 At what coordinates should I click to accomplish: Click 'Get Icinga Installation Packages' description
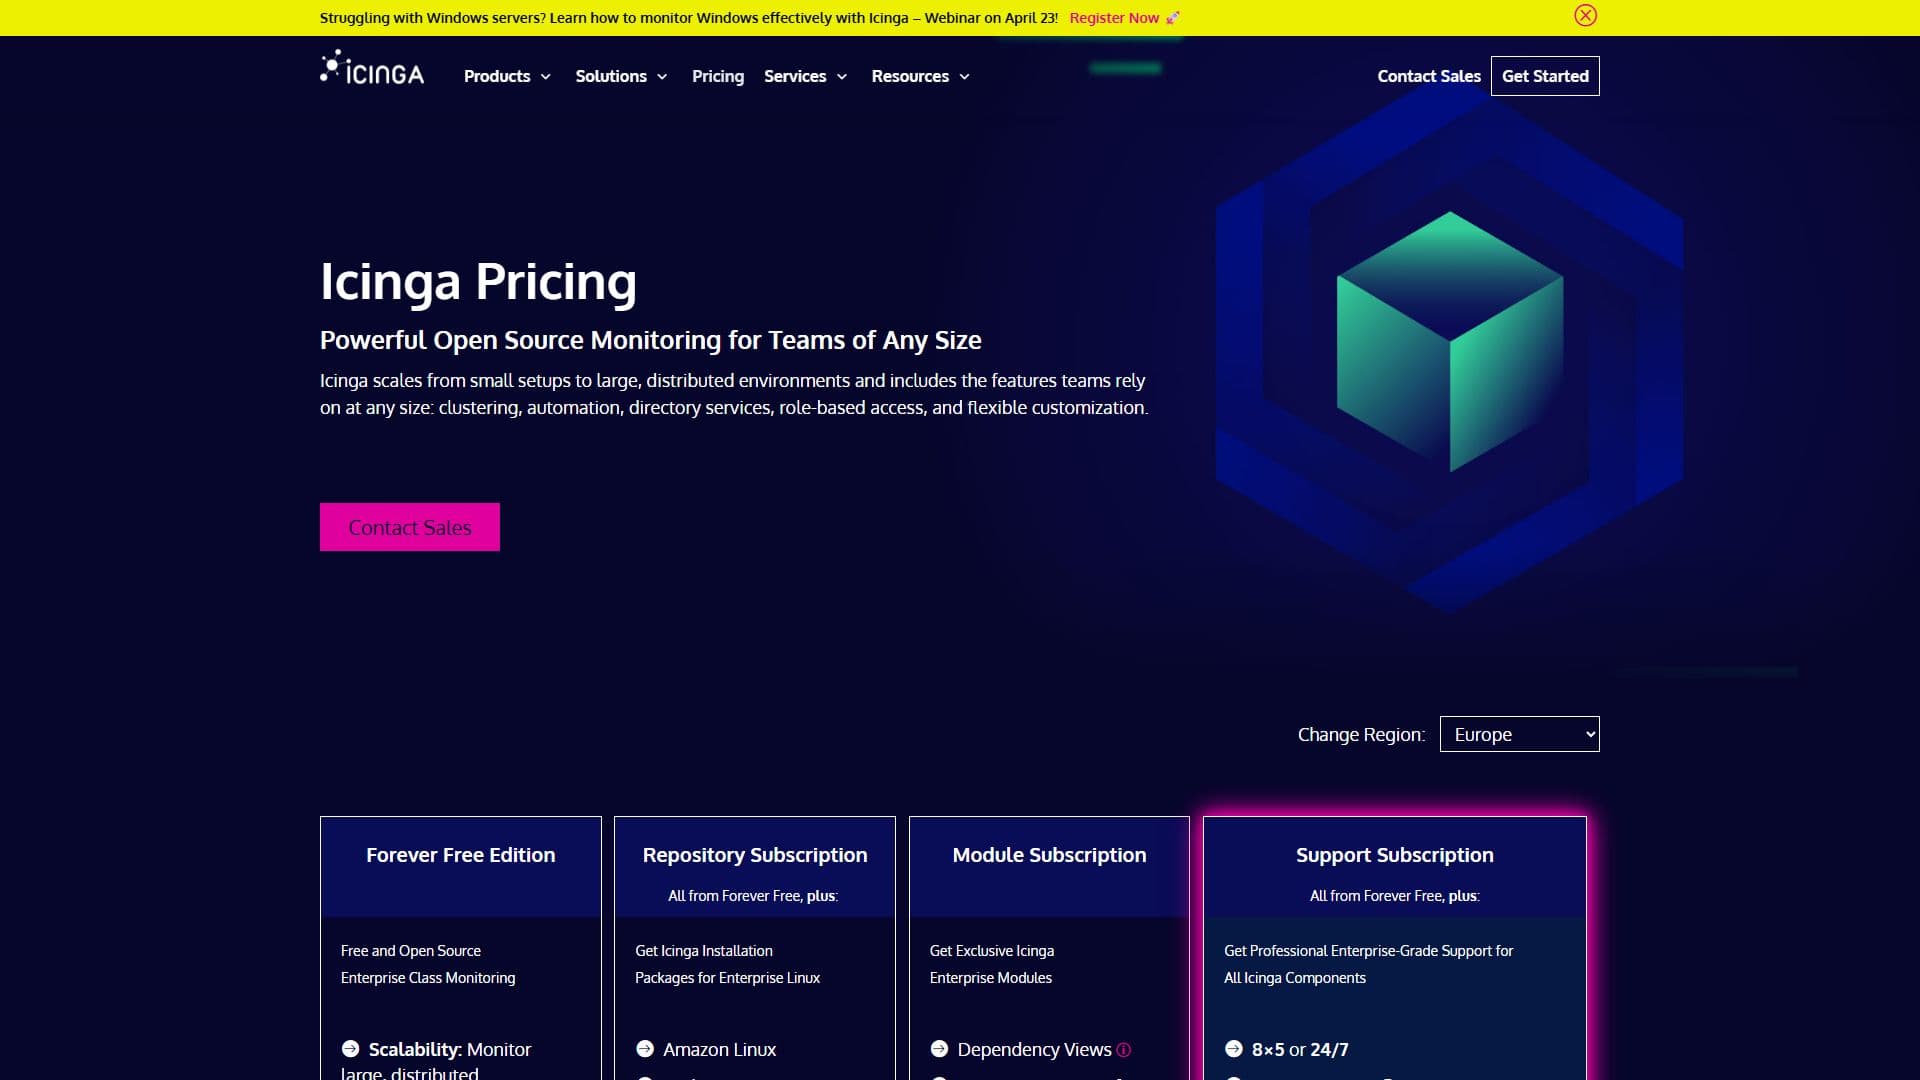(x=728, y=964)
